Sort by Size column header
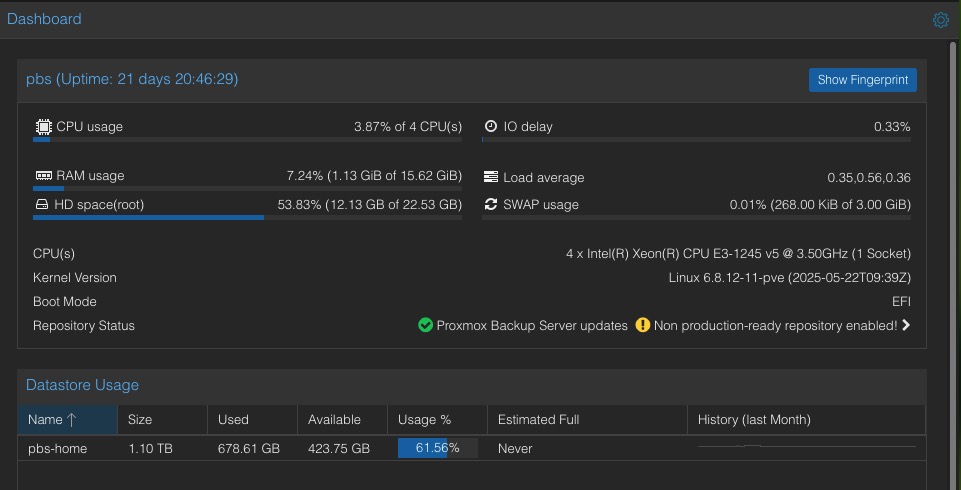961x490 pixels. click(141, 419)
